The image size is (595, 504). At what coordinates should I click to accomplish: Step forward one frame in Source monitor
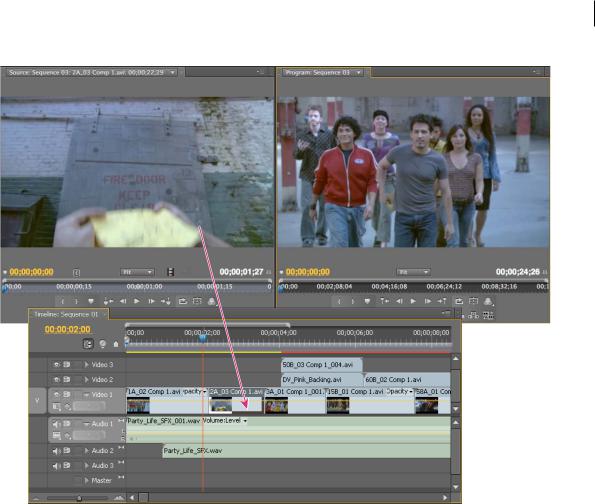151,301
